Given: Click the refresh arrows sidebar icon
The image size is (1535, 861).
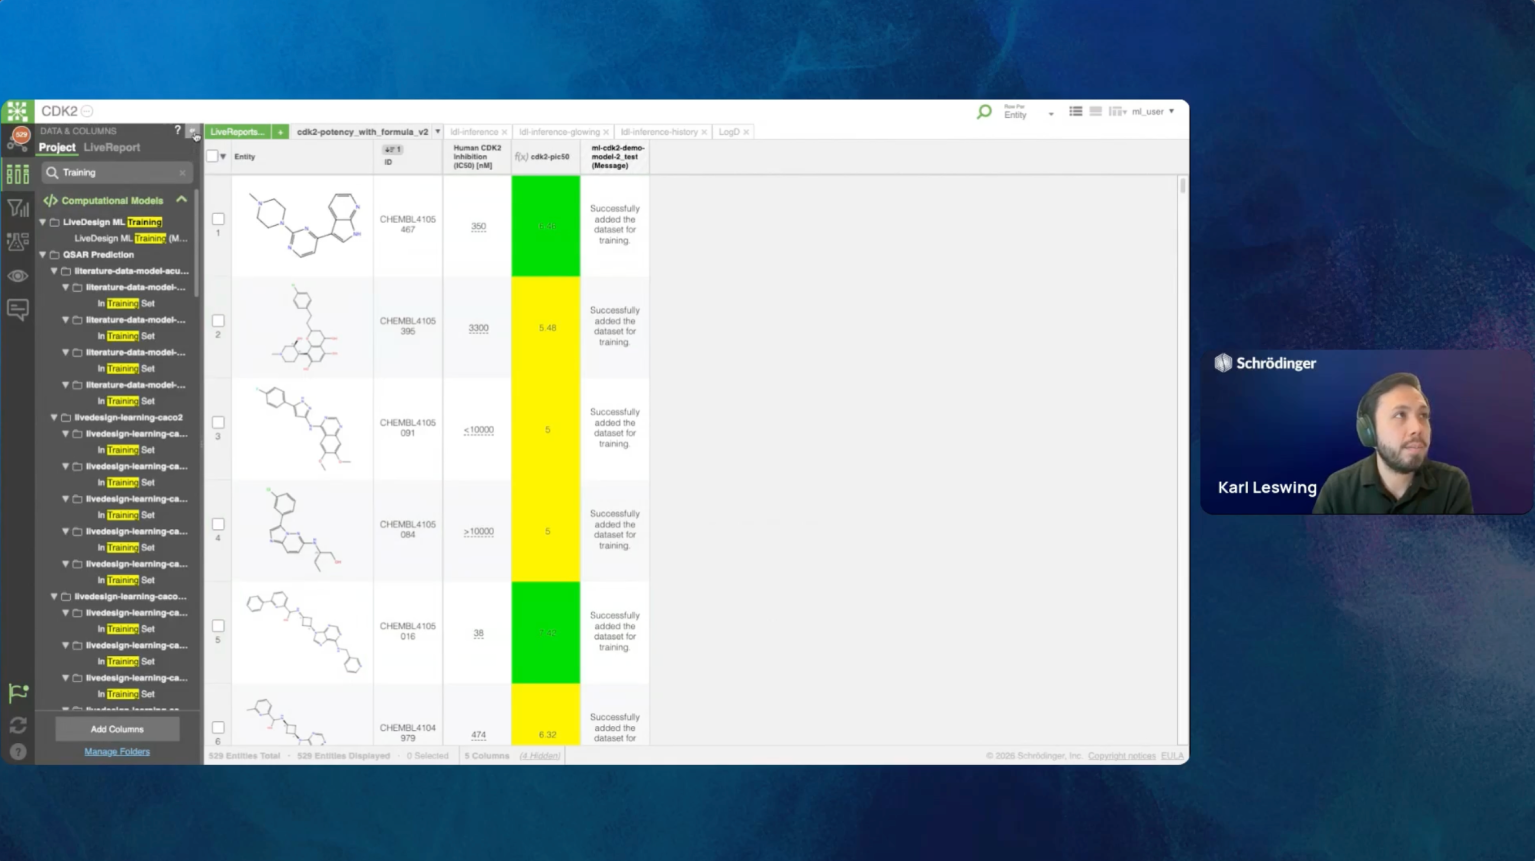Looking at the screenshot, I should pos(18,725).
